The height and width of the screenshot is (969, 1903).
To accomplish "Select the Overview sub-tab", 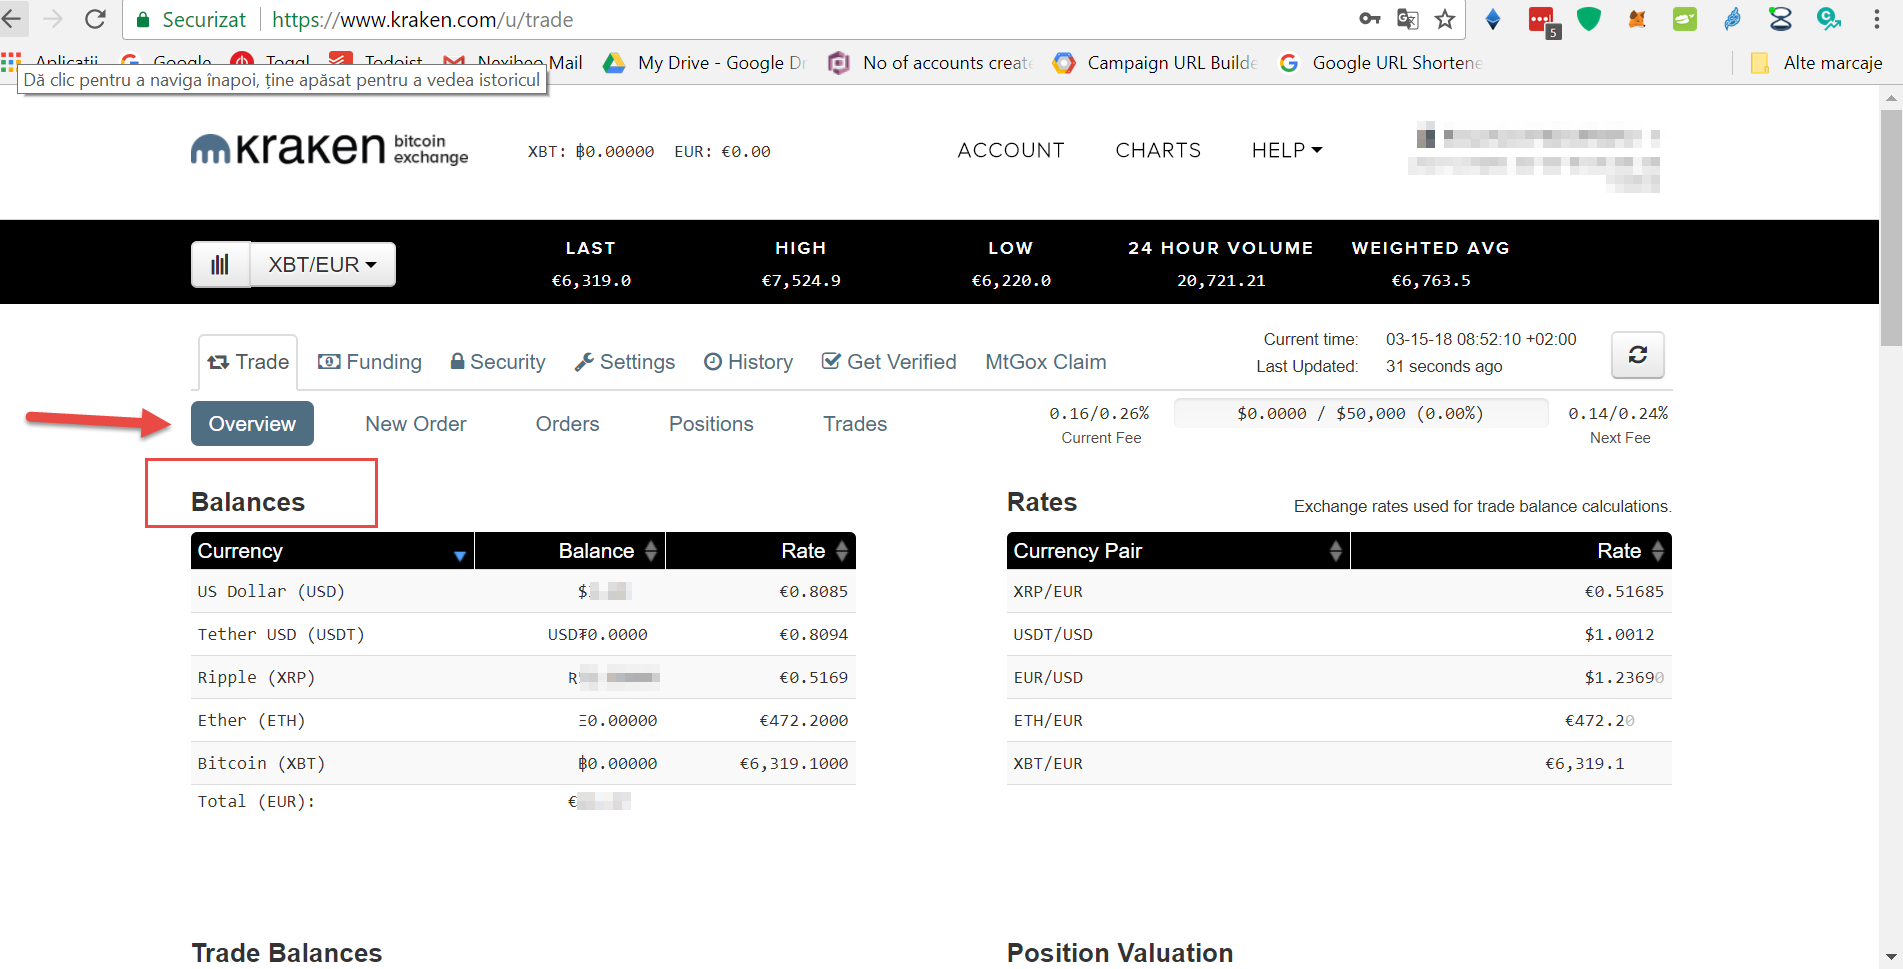I will tap(252, 424).
